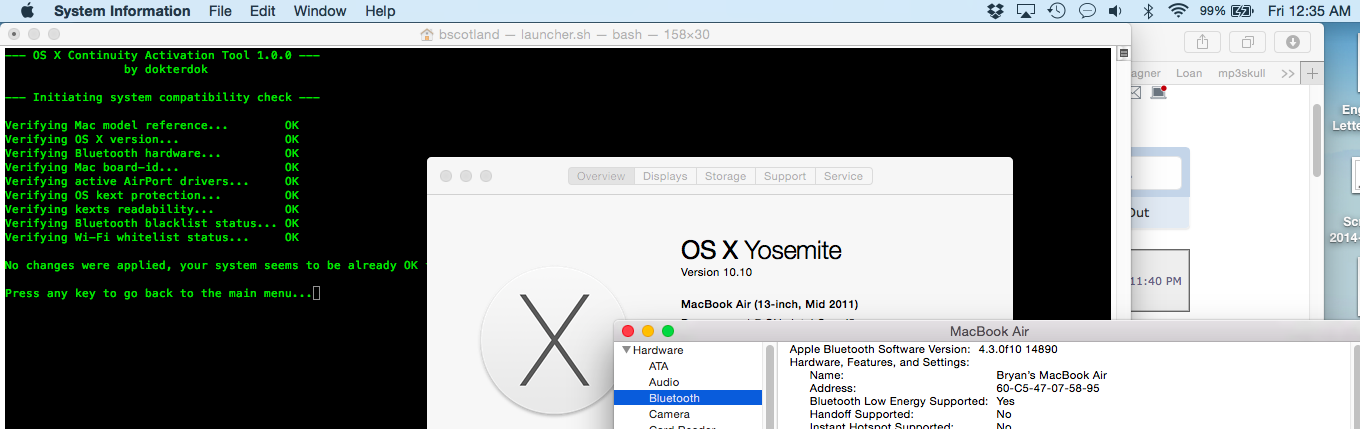Open the AirPlay display menu

click(1026, 11)
